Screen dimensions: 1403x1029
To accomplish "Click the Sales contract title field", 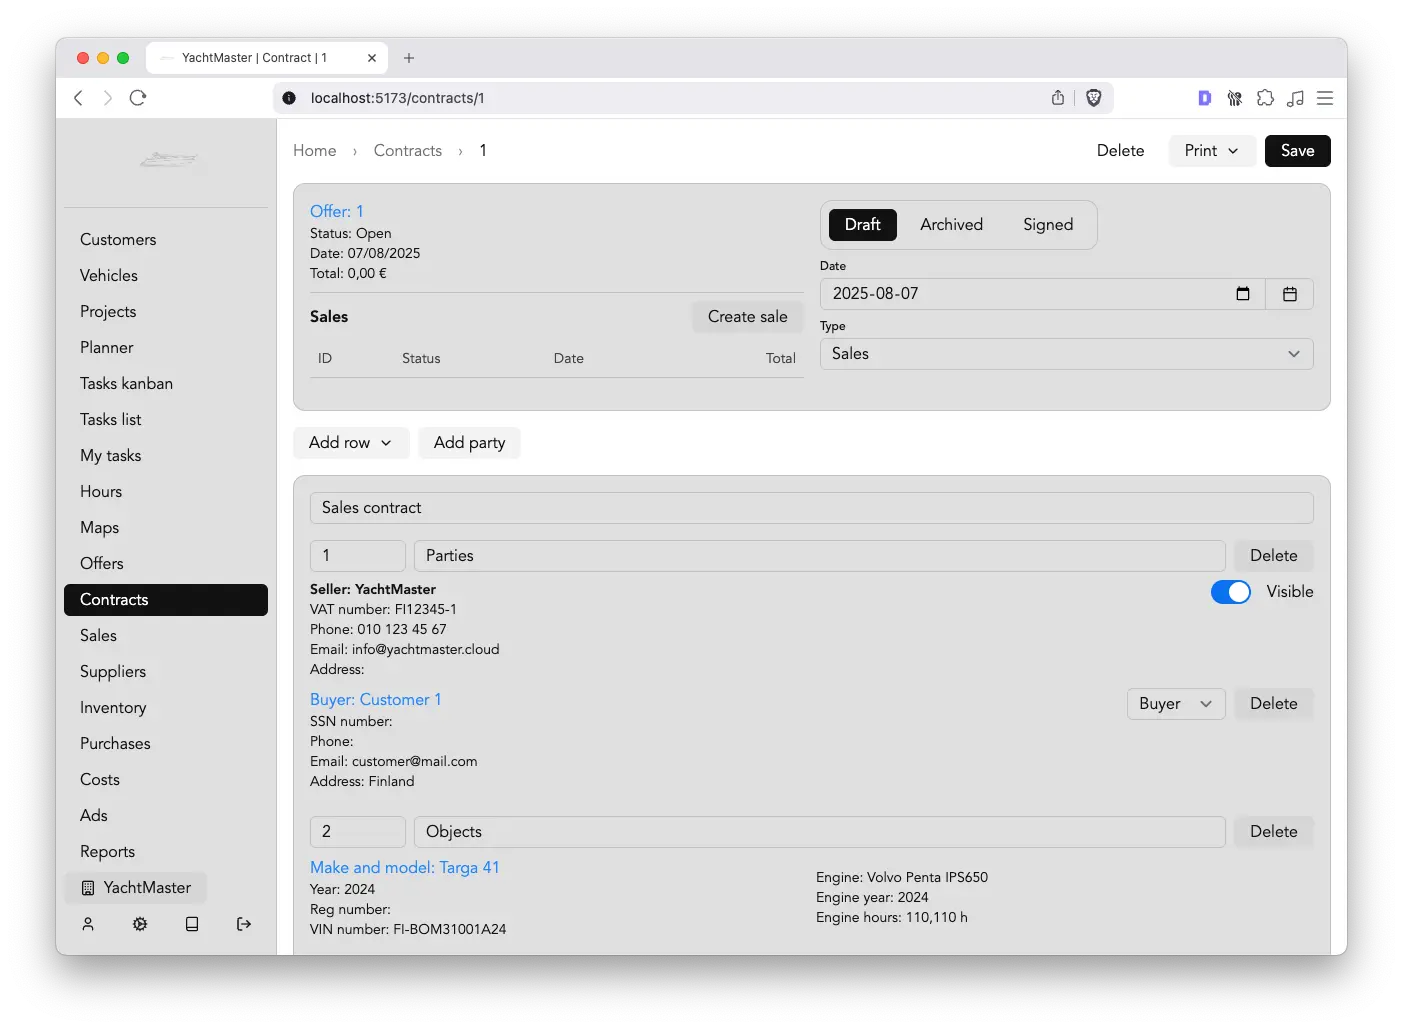I will coord(810,508).
